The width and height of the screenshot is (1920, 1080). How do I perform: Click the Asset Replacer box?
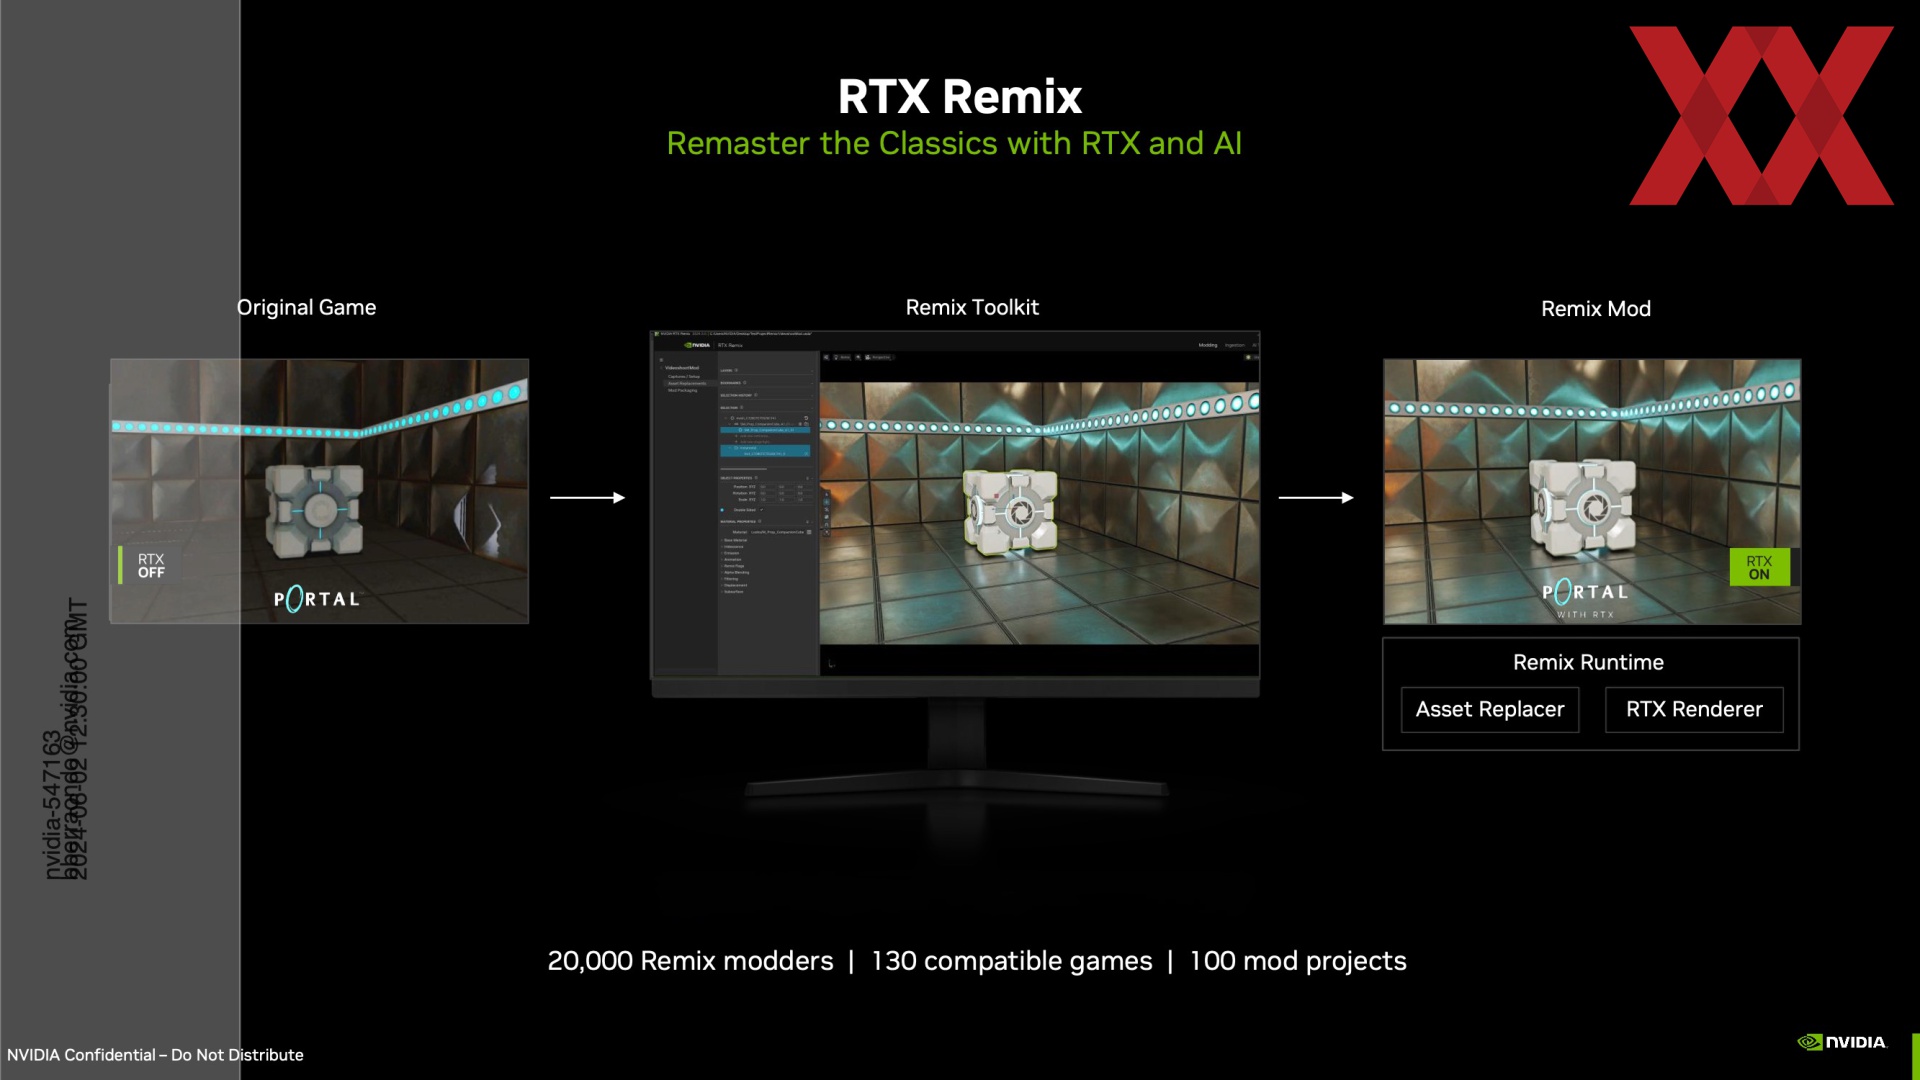[x=1489, y=709]
